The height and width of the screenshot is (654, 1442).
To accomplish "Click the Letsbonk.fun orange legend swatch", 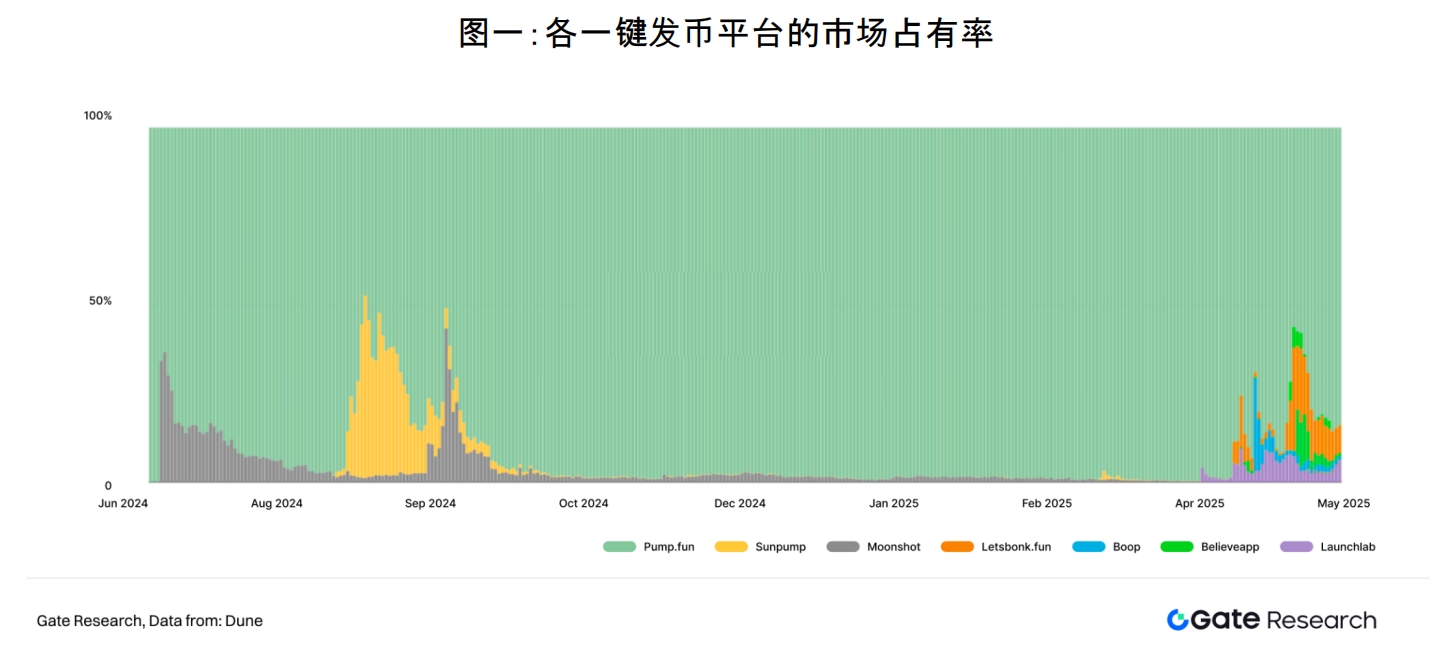I will coord(957,547).
